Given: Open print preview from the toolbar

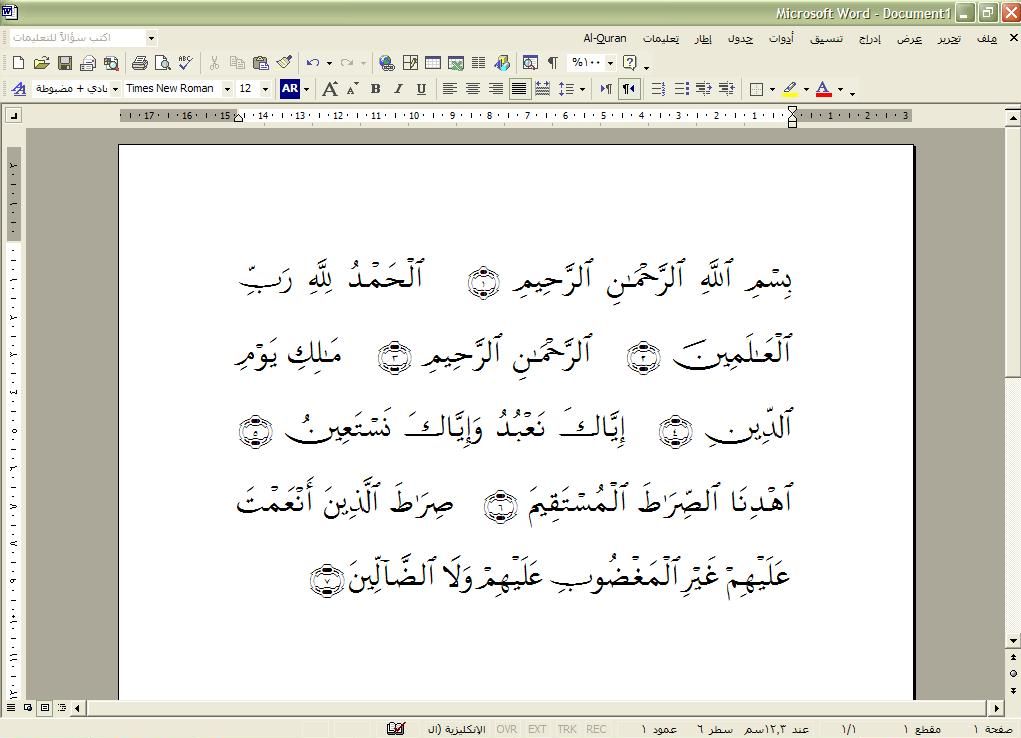Looking at the screenshot, I should (x=162, y=63).
